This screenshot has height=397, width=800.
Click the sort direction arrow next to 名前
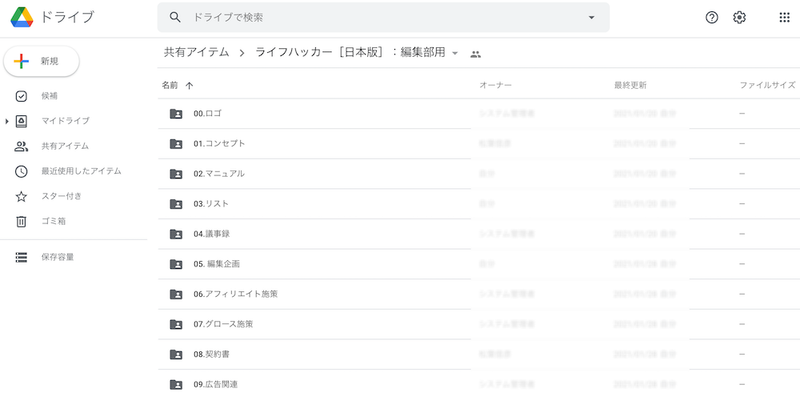[189, 86]
